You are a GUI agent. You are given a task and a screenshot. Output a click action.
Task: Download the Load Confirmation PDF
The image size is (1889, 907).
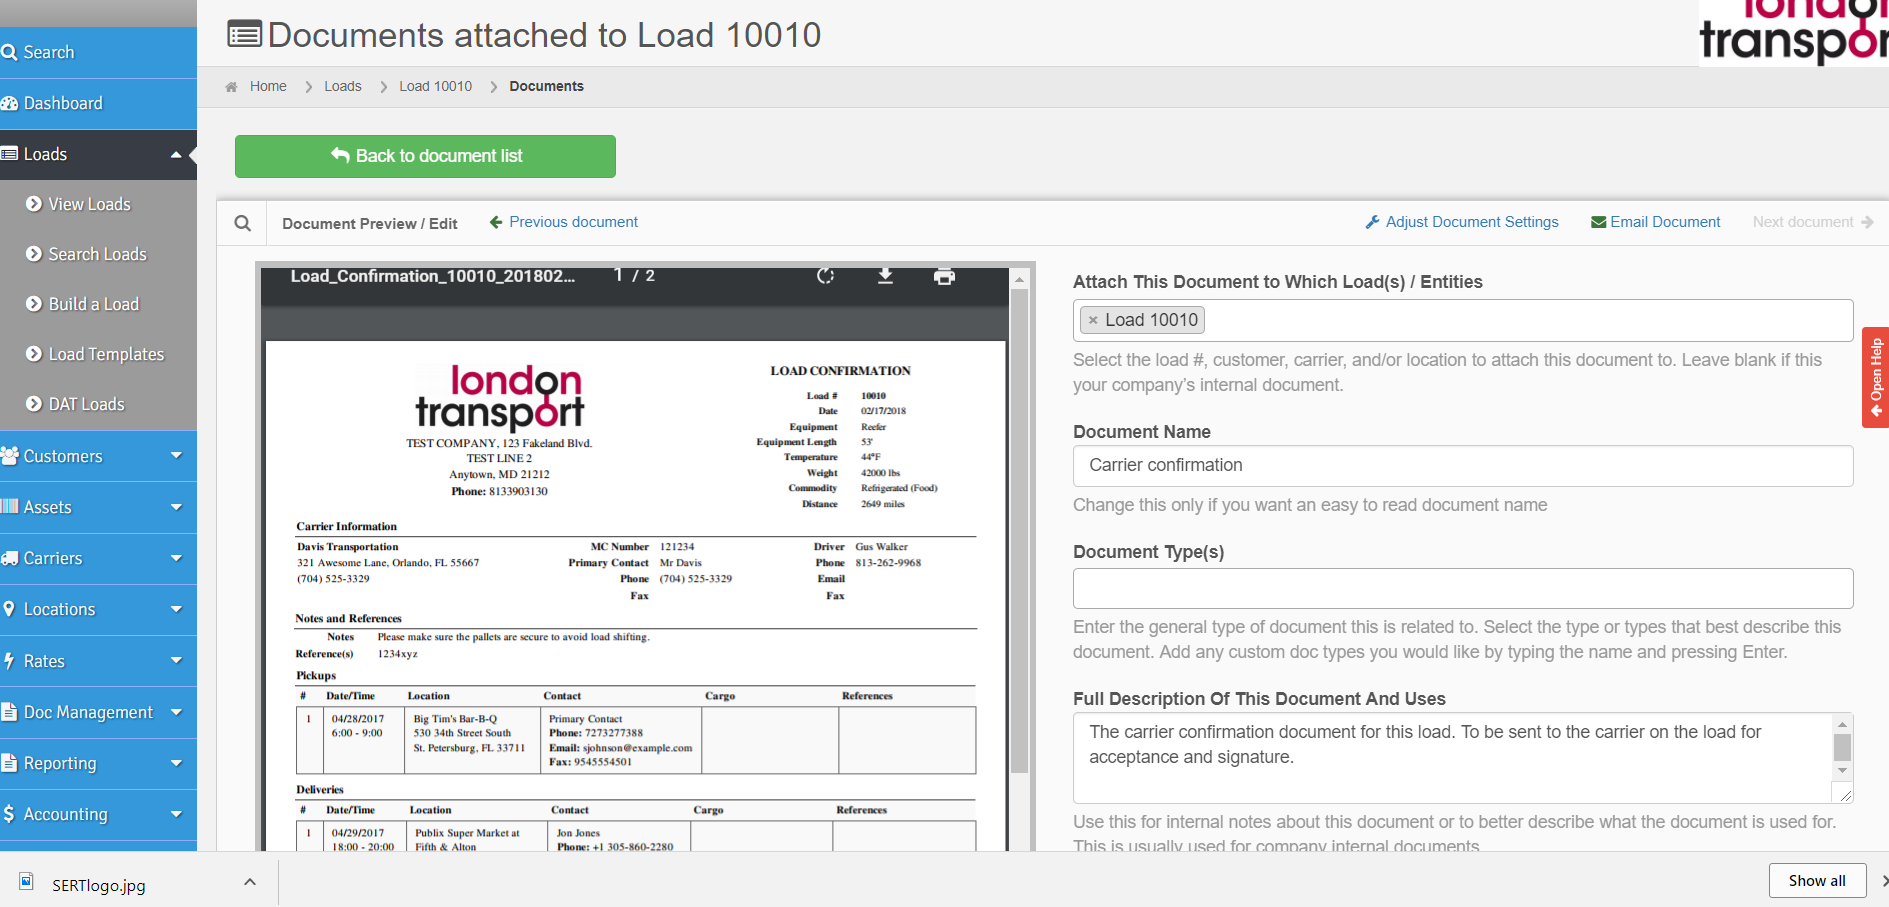885,276
